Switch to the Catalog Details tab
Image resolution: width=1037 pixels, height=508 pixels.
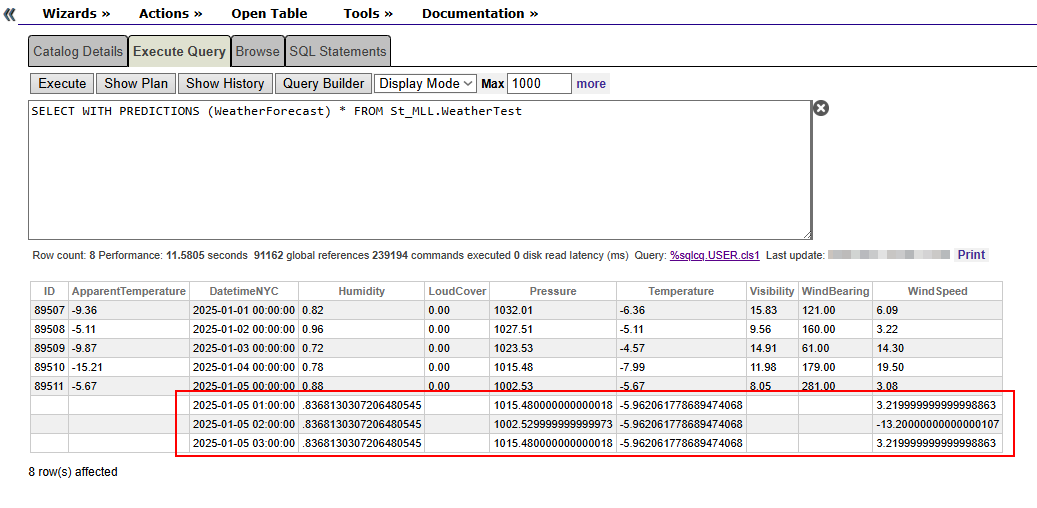point(78,52)
